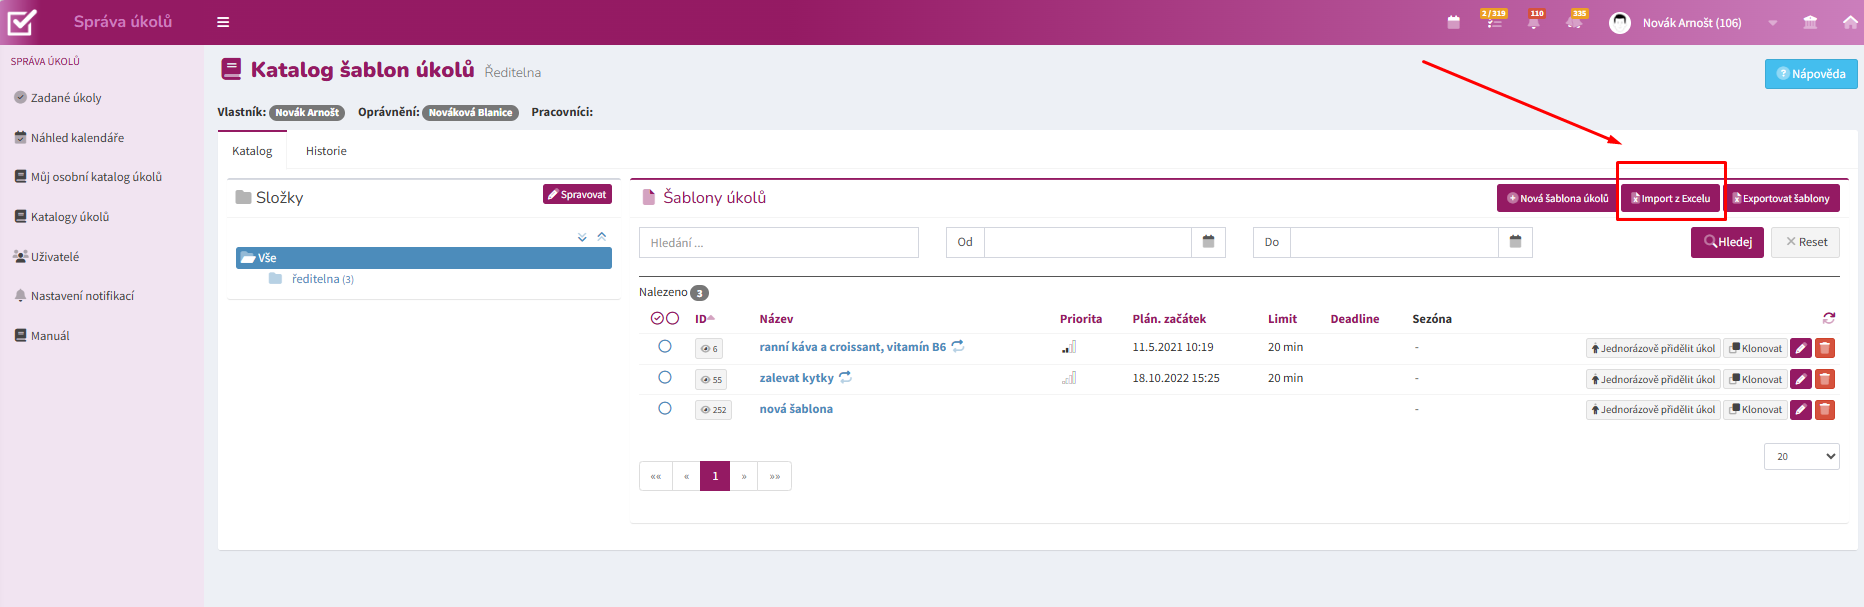Click into the Hledání search field
Image resolution: width=1864 pixels, height=607 pixels.
click(779, 242)
